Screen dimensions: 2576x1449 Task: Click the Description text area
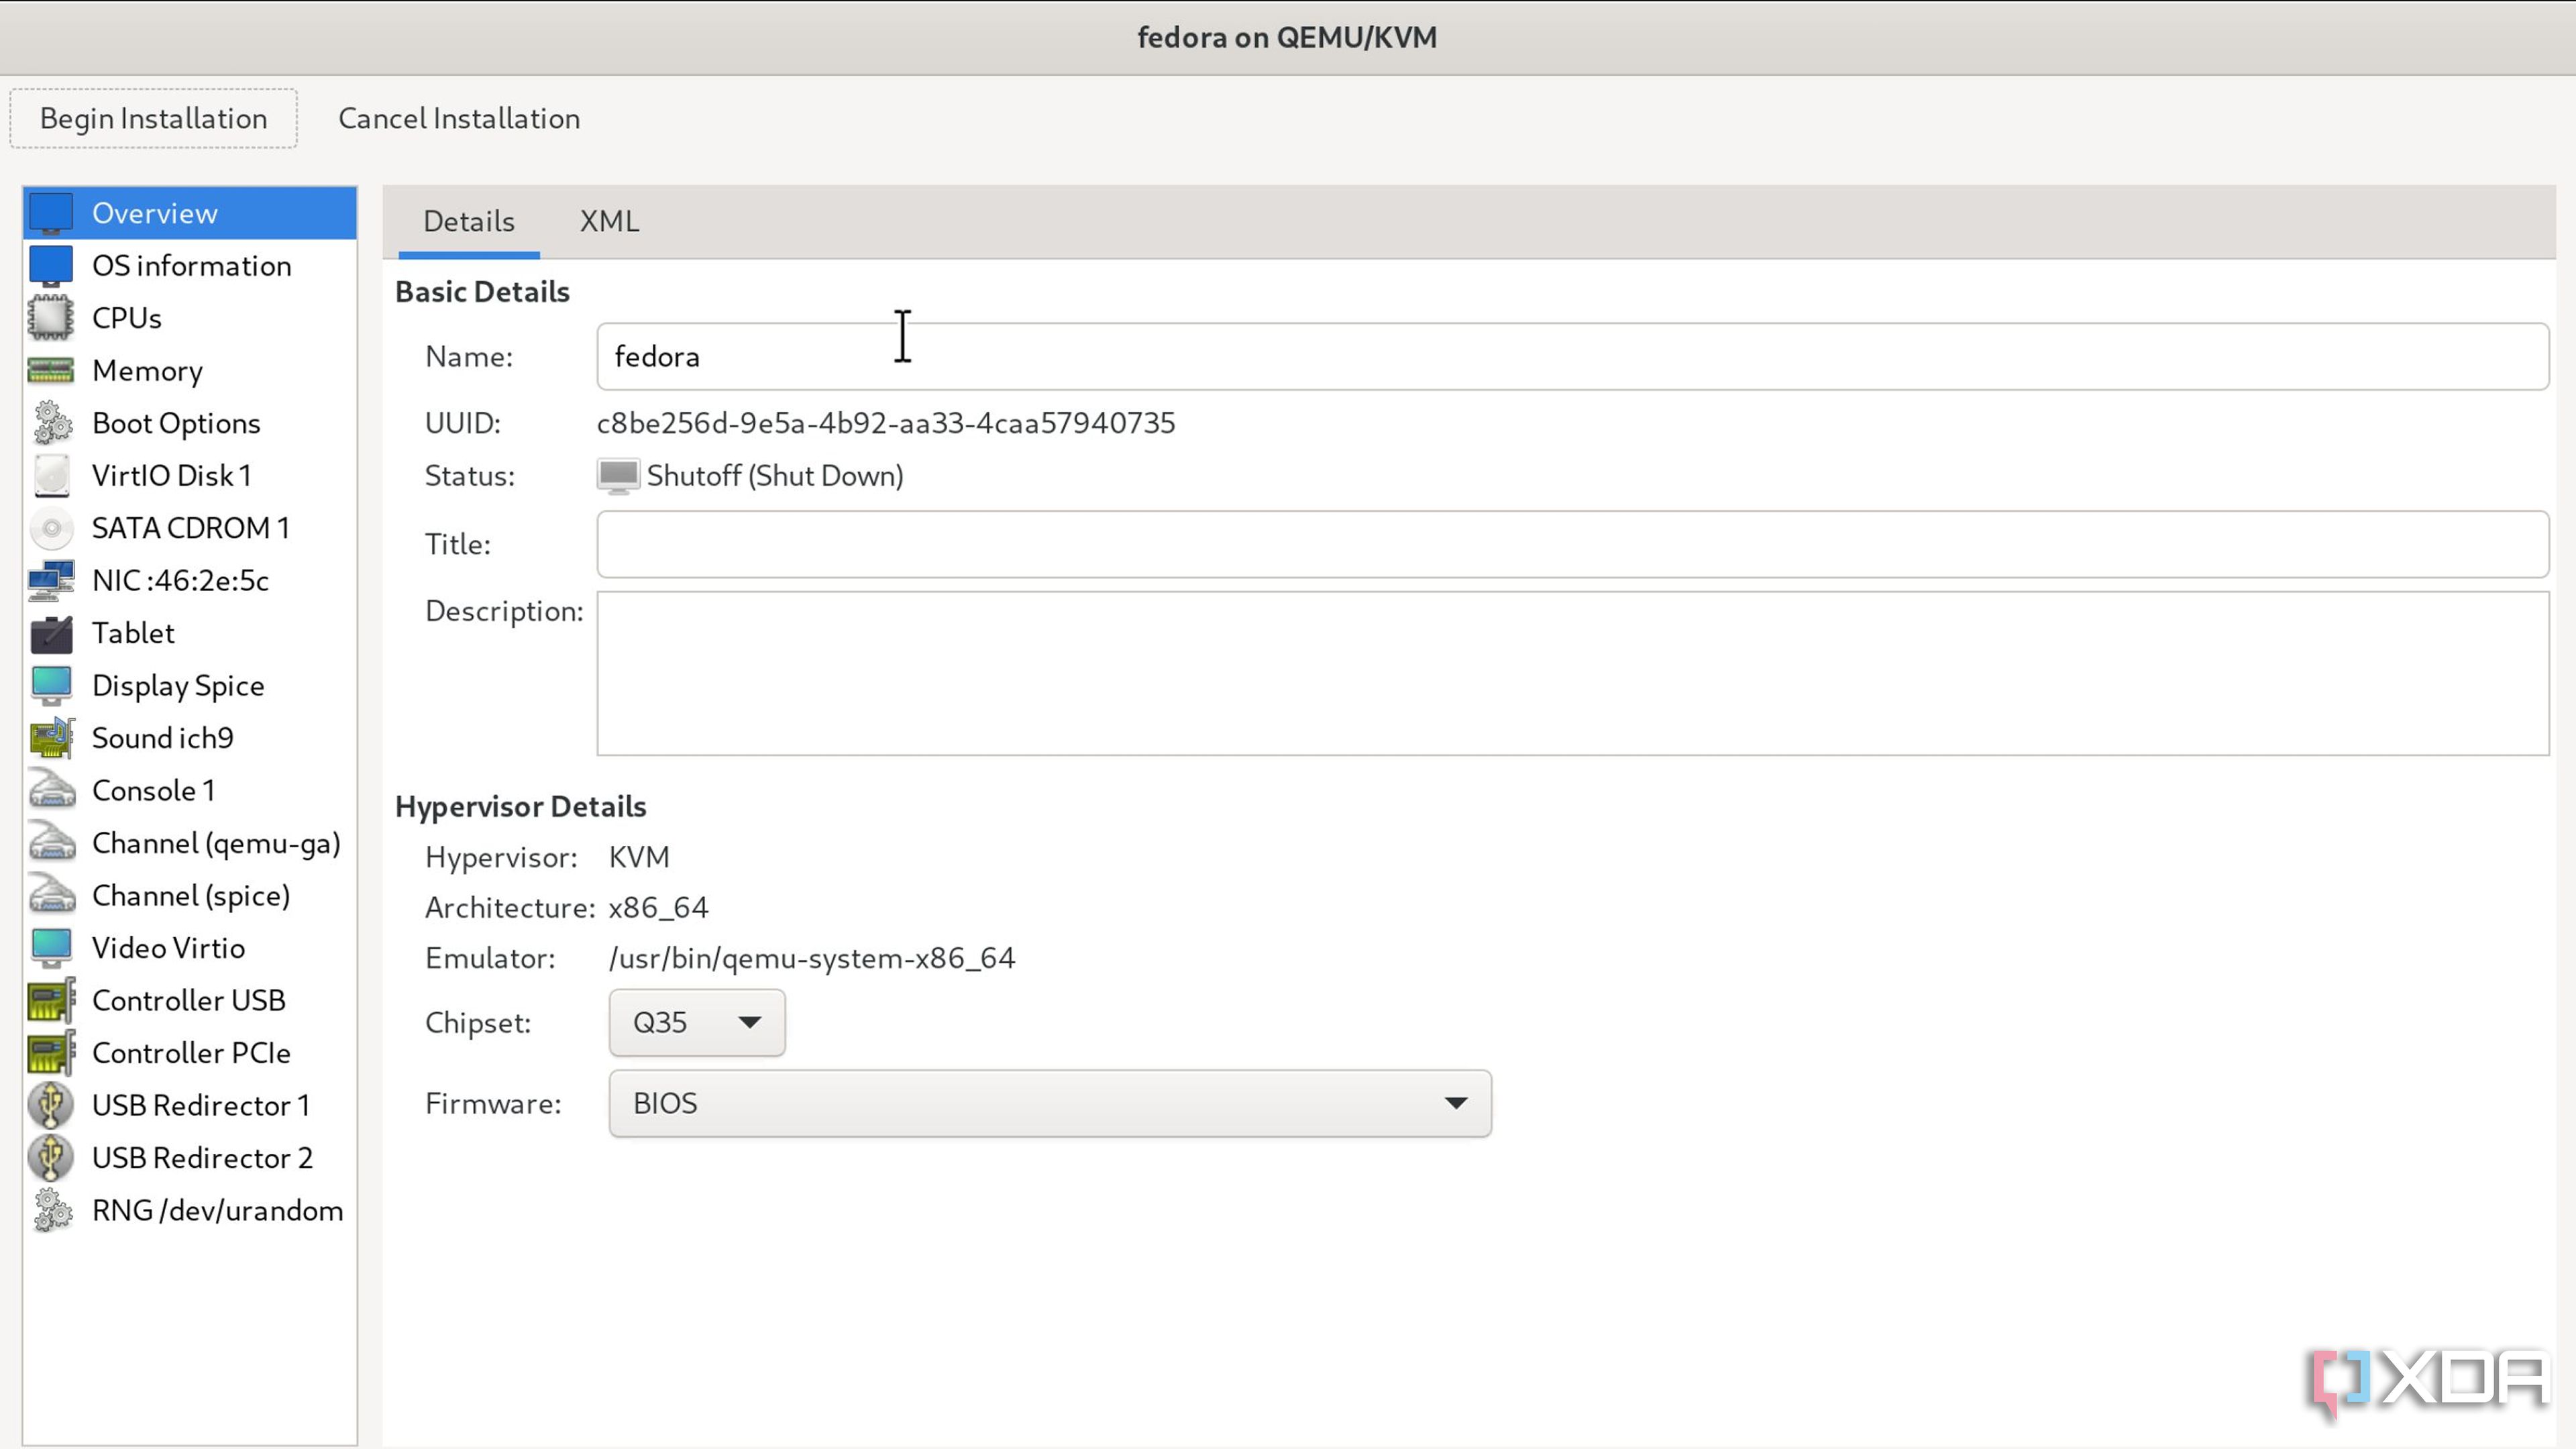1573,673
